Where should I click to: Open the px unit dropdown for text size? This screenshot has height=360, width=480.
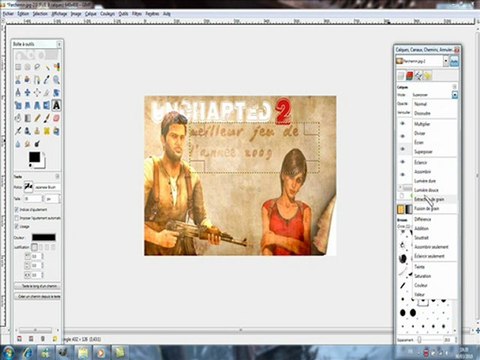(53, 199)
